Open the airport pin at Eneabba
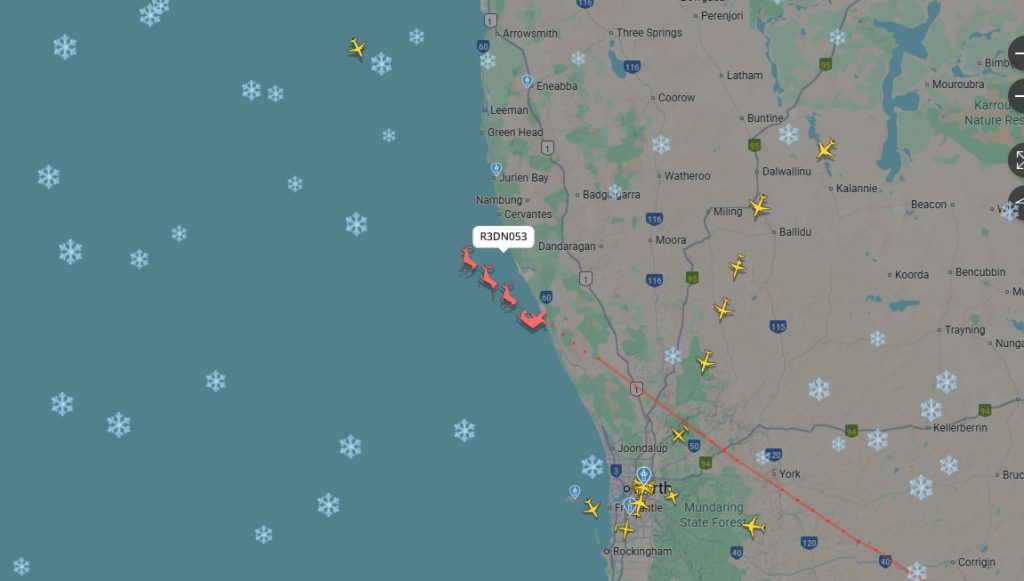This screenshot has width=1024, height=581. click(527, 82)
